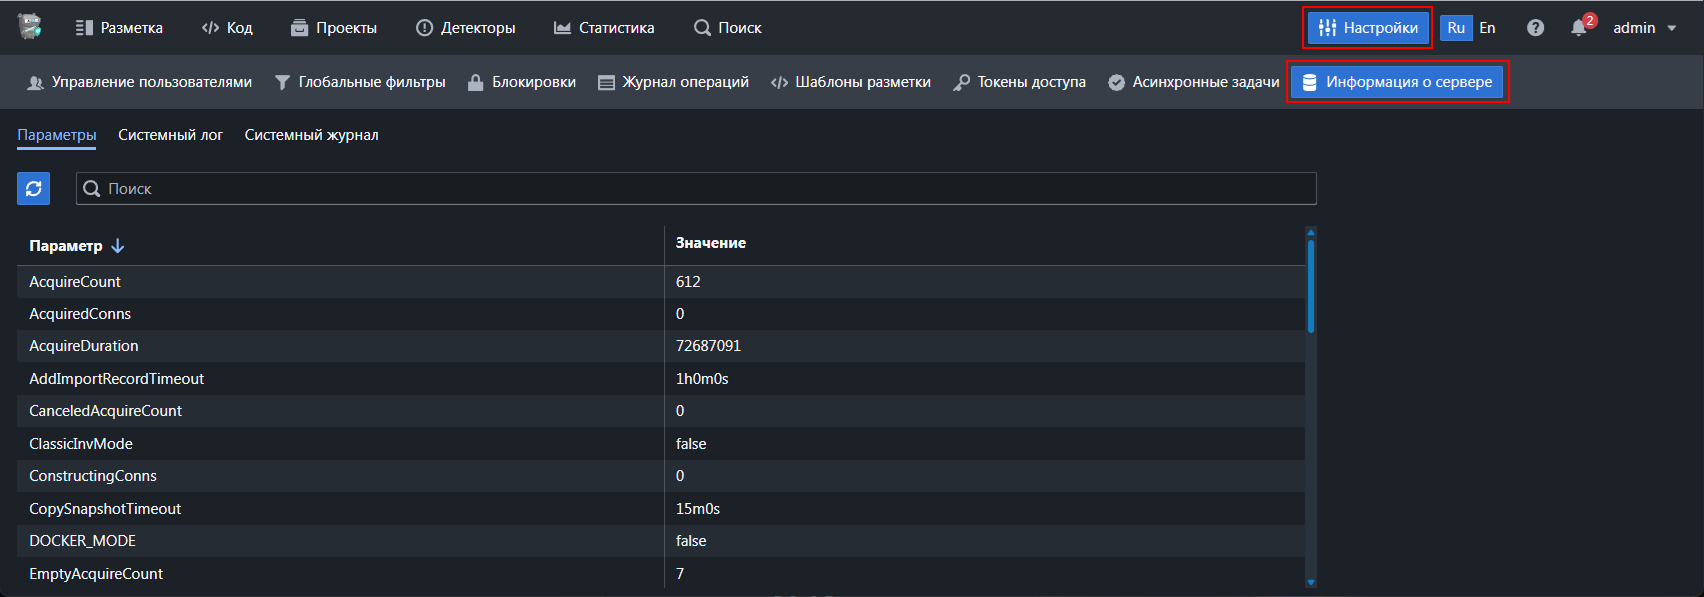Select the Ru language option
This screenshot has width=1704, height=597.
(x=1456, y=28)
